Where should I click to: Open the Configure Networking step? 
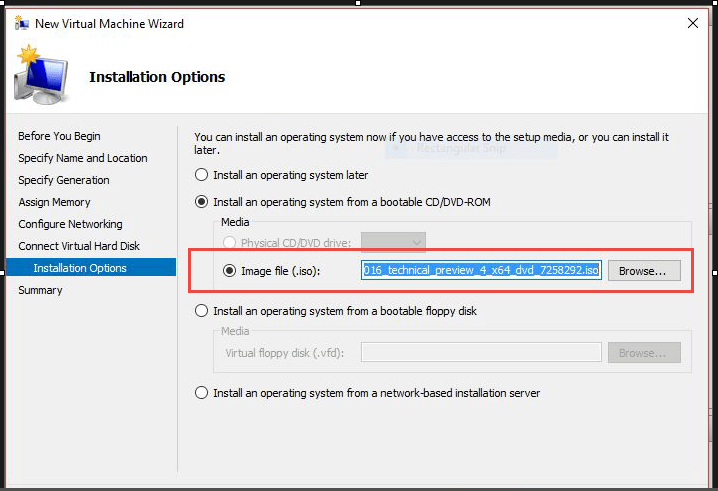(x=70, y=224)
